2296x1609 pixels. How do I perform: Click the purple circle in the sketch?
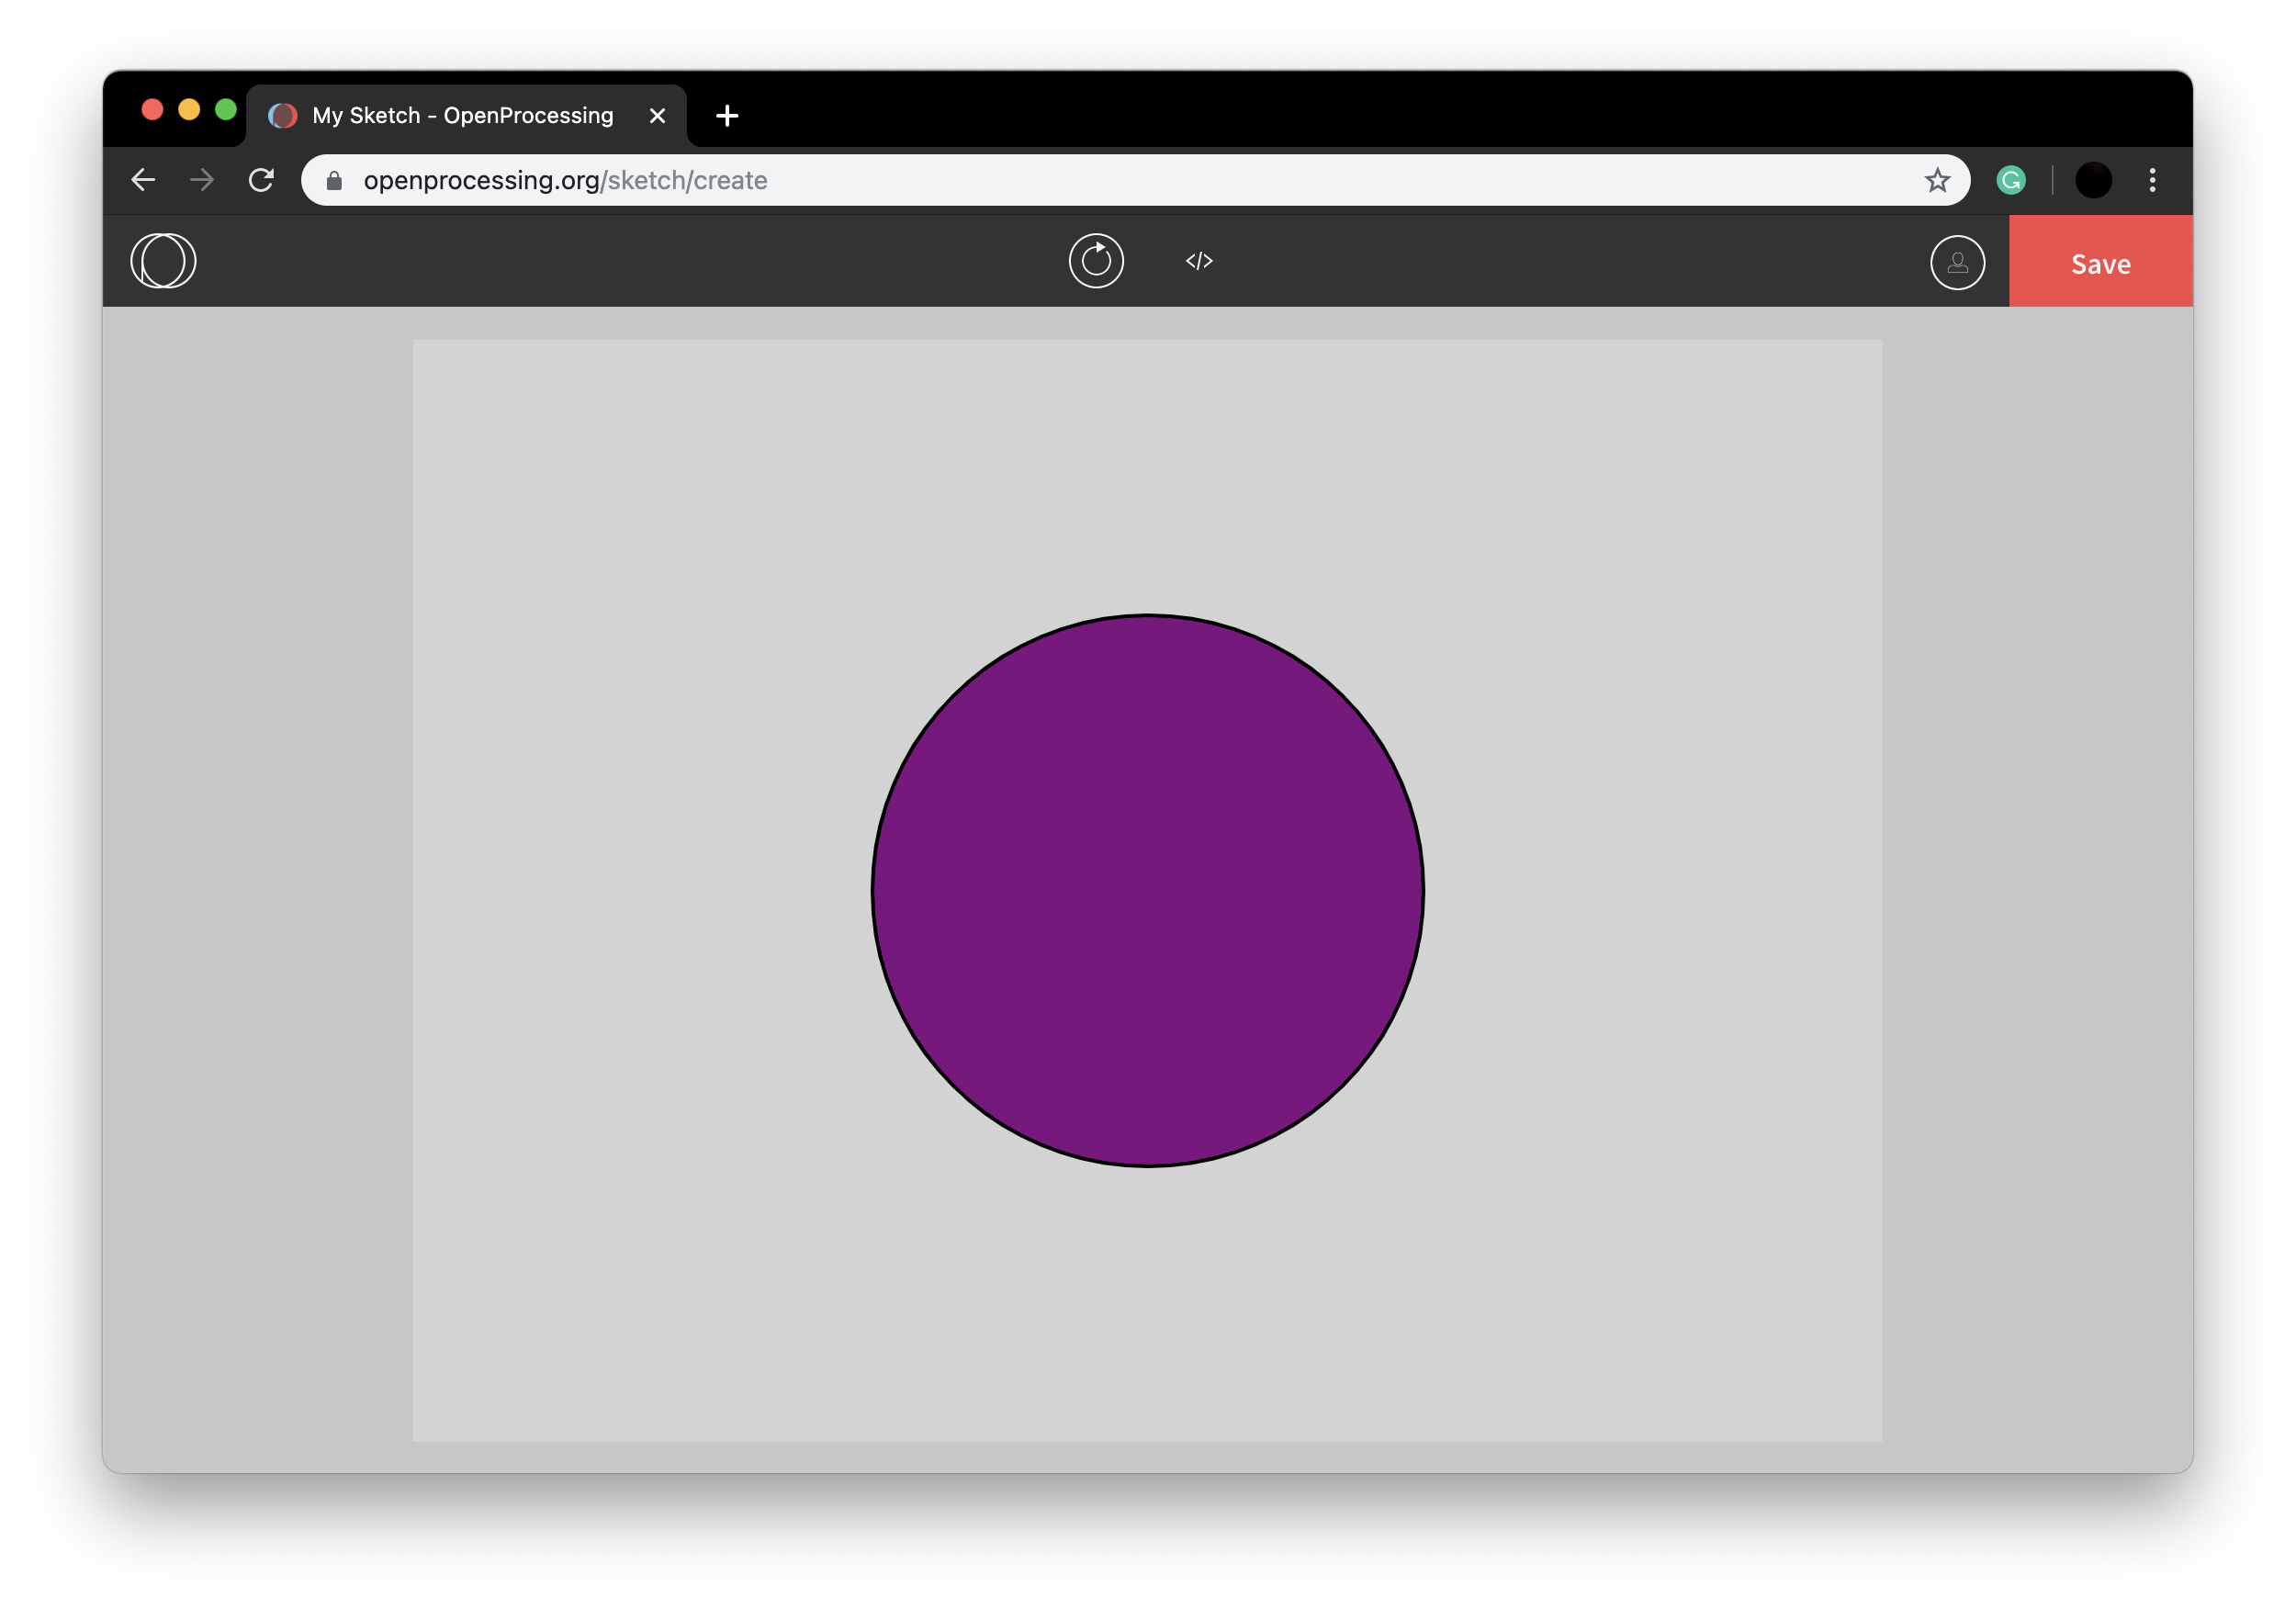click(x=1147, y=890)
